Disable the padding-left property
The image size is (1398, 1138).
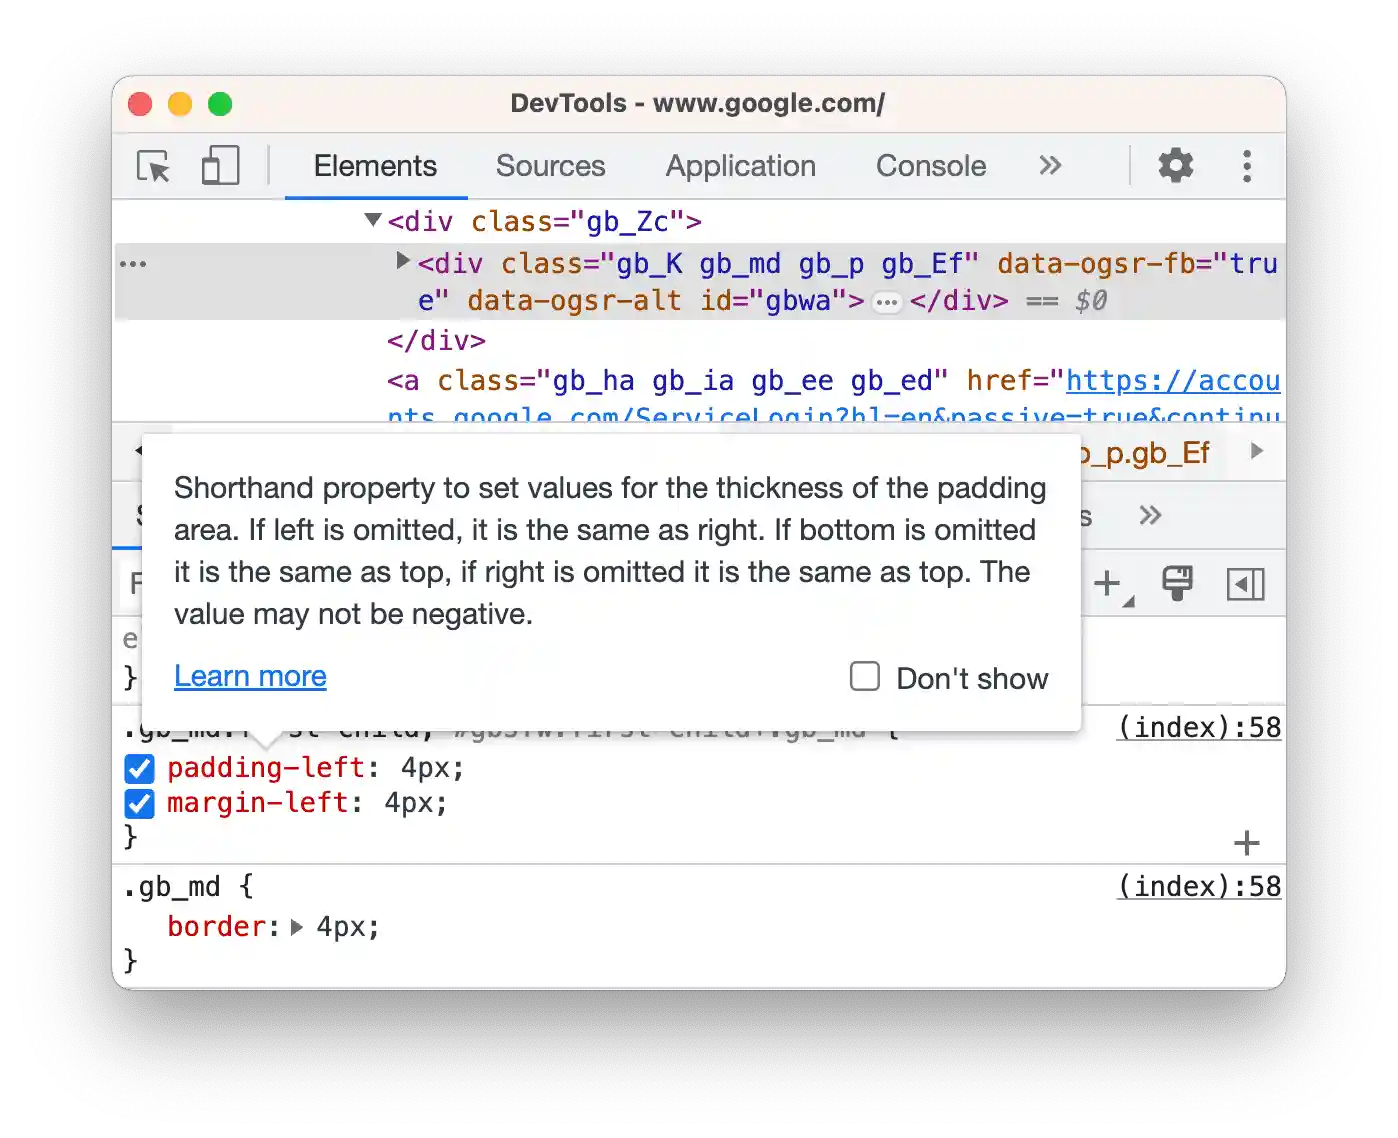139,768
